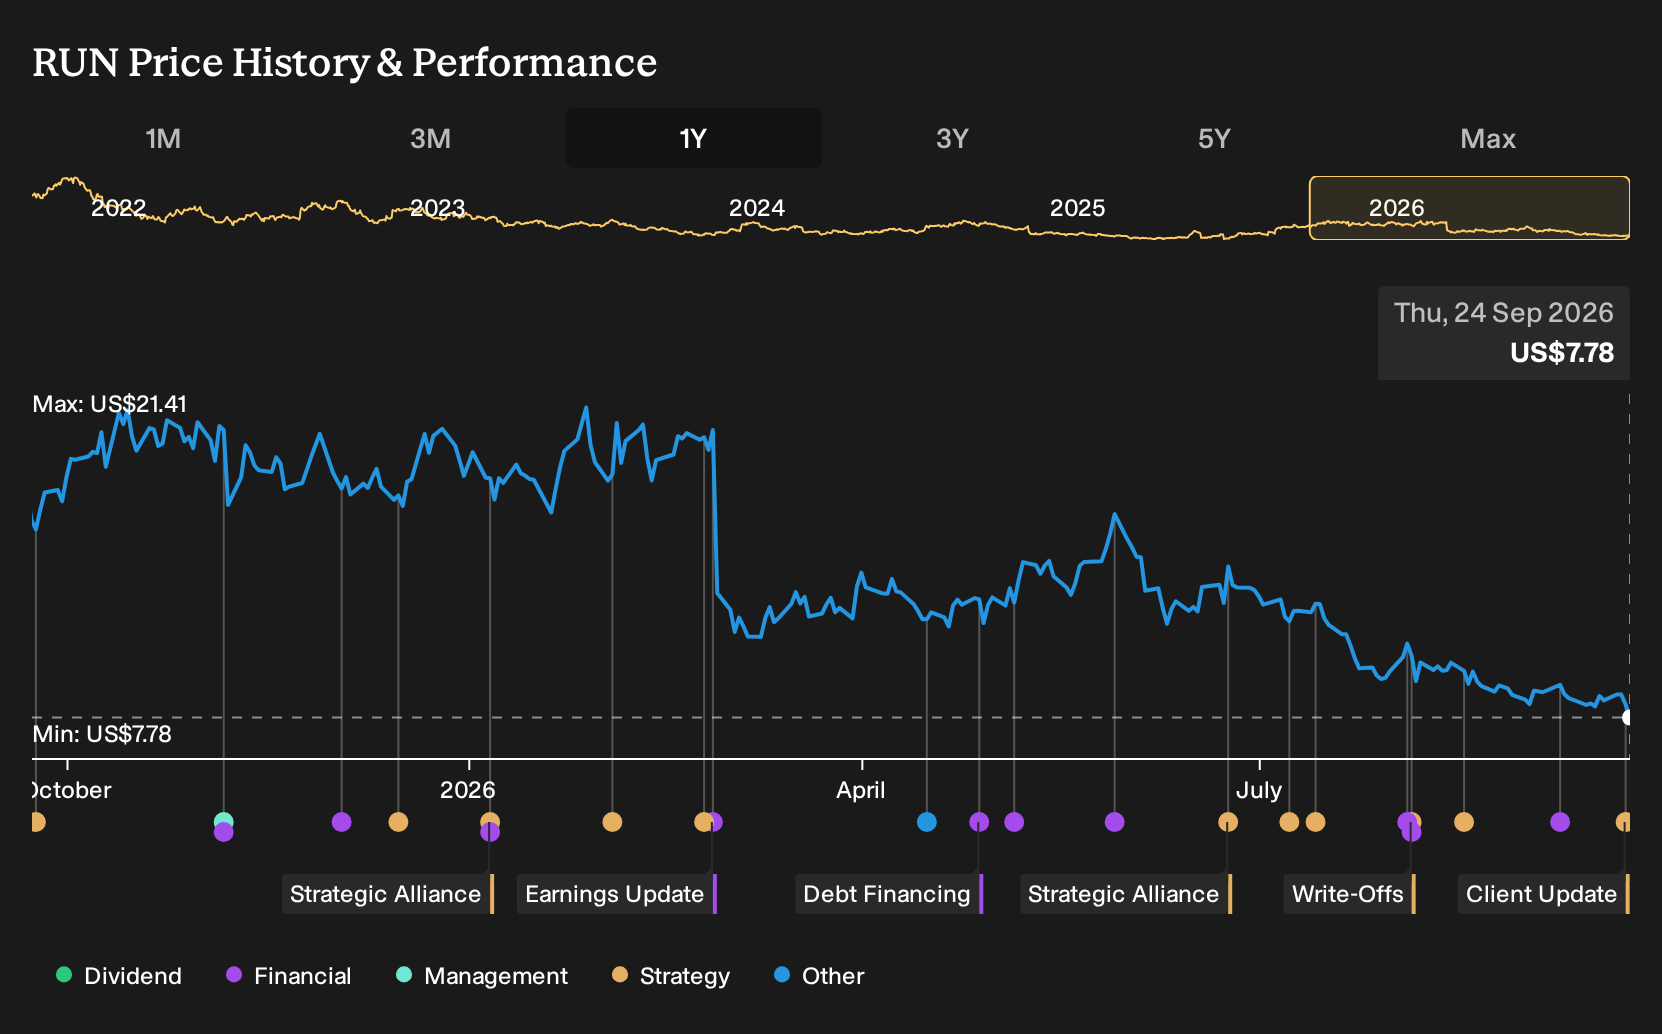Show the Max time range
Screen dimensions: 1662x1034
tap(1488, 138)
